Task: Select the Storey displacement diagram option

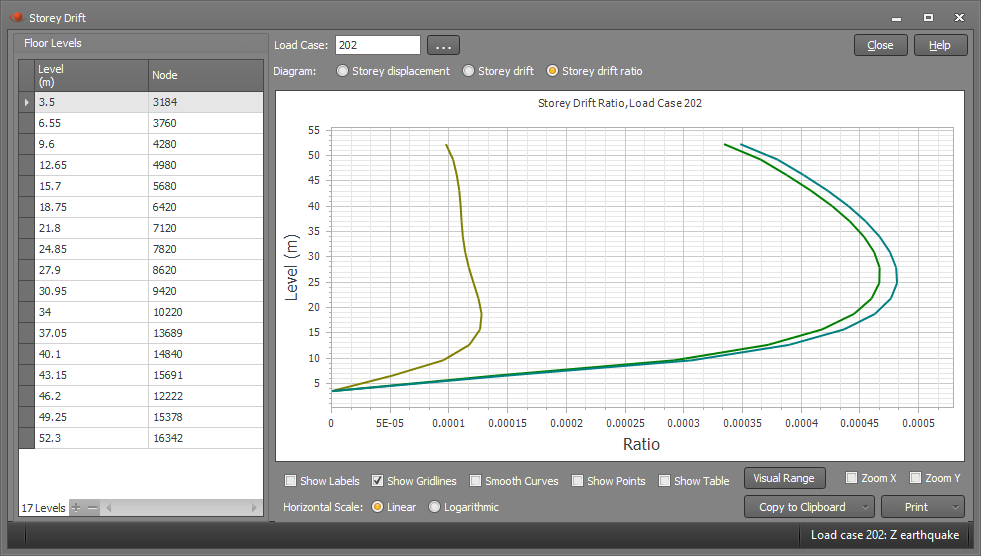Action: (342, 71)
